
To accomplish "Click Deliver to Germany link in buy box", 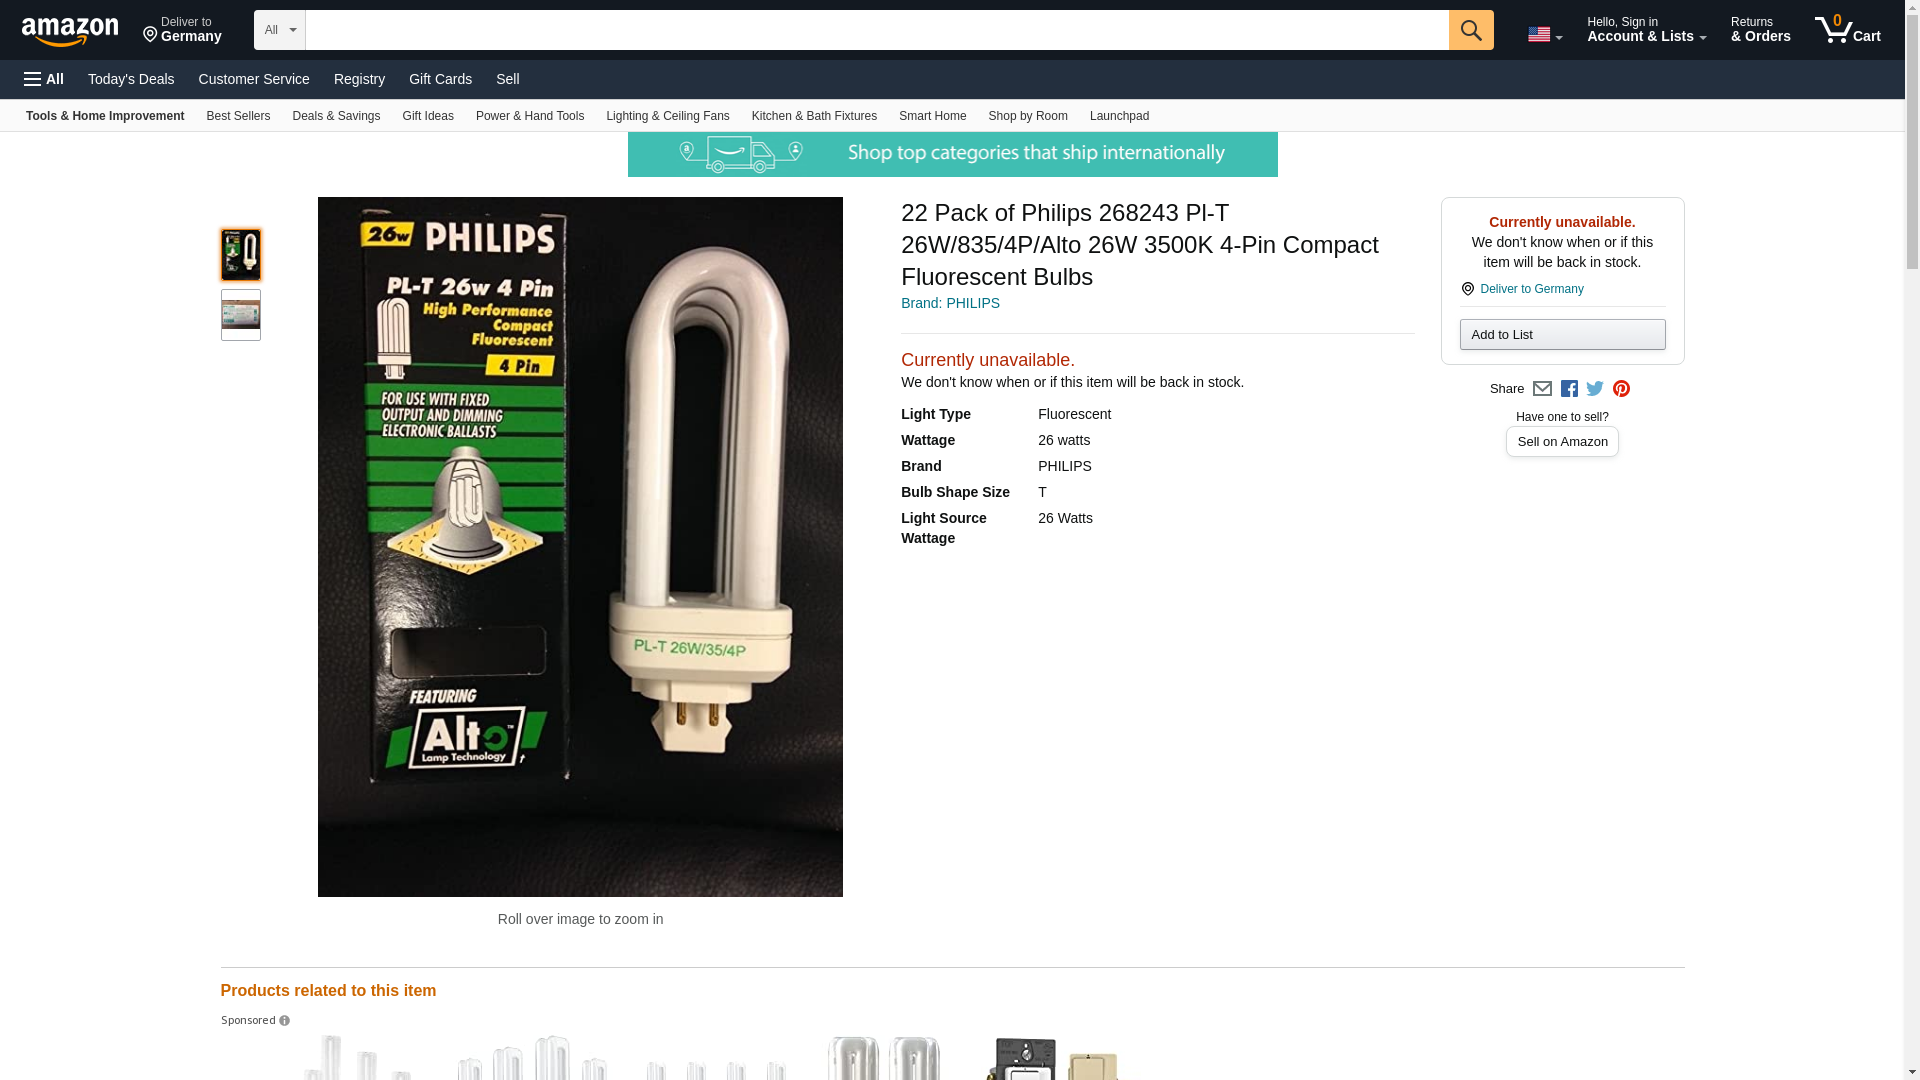I will [x=1531, y=289].
